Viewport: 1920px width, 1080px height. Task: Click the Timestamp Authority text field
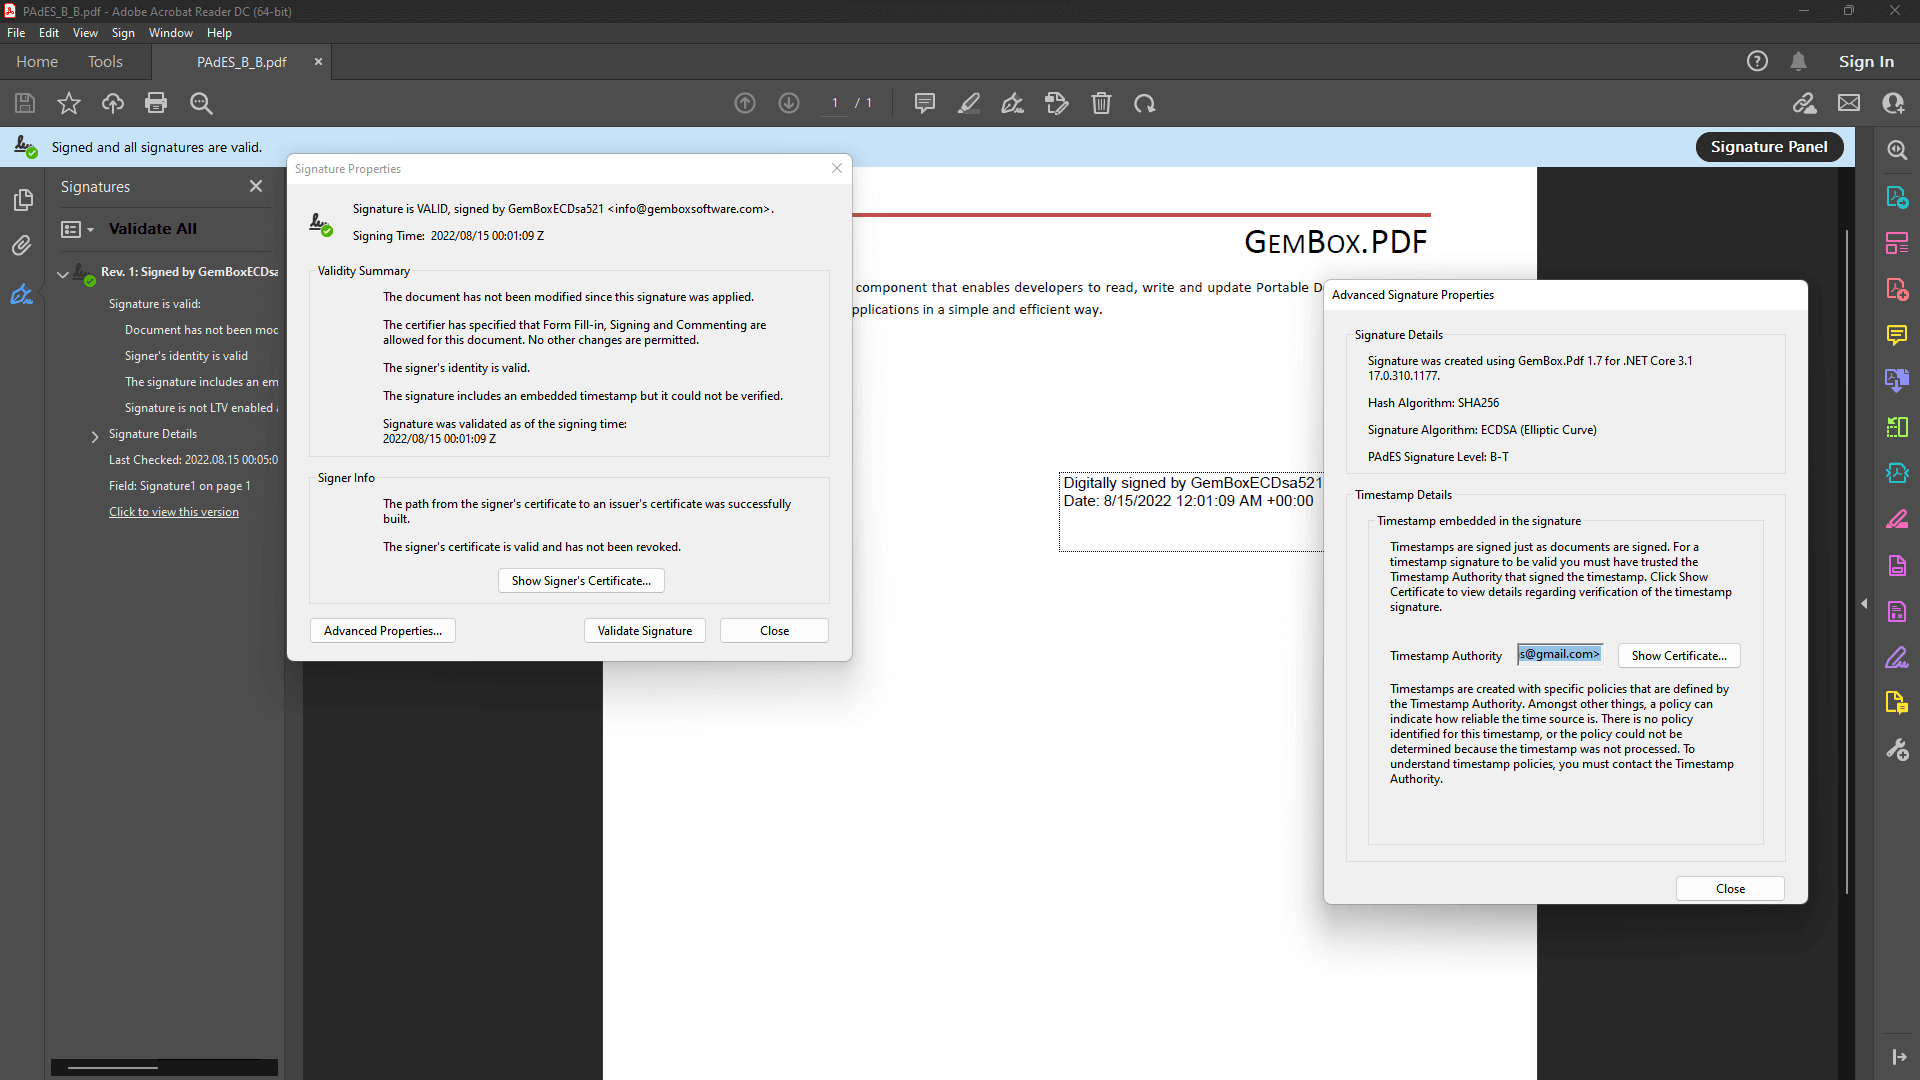1560,655
